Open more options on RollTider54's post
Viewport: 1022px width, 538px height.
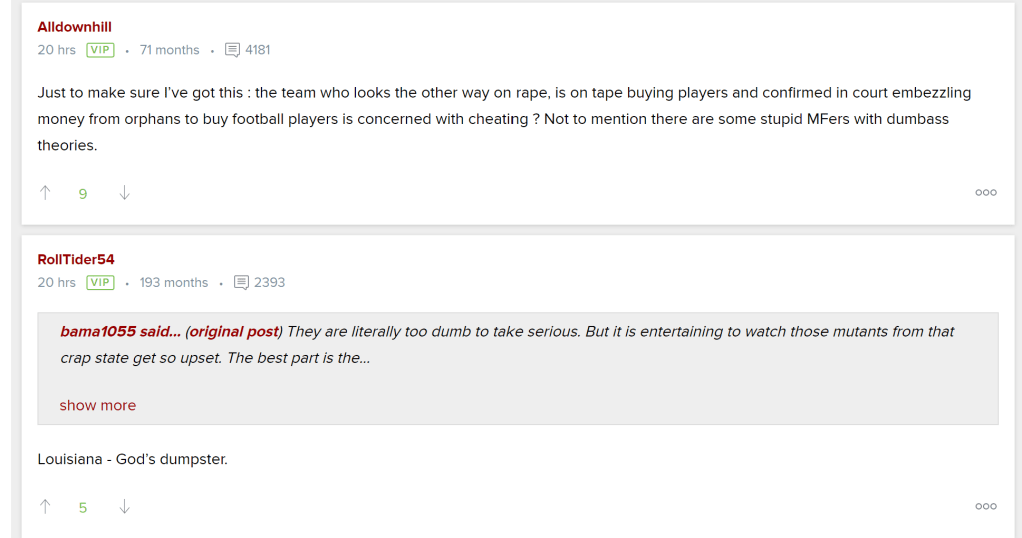[985, 507]
